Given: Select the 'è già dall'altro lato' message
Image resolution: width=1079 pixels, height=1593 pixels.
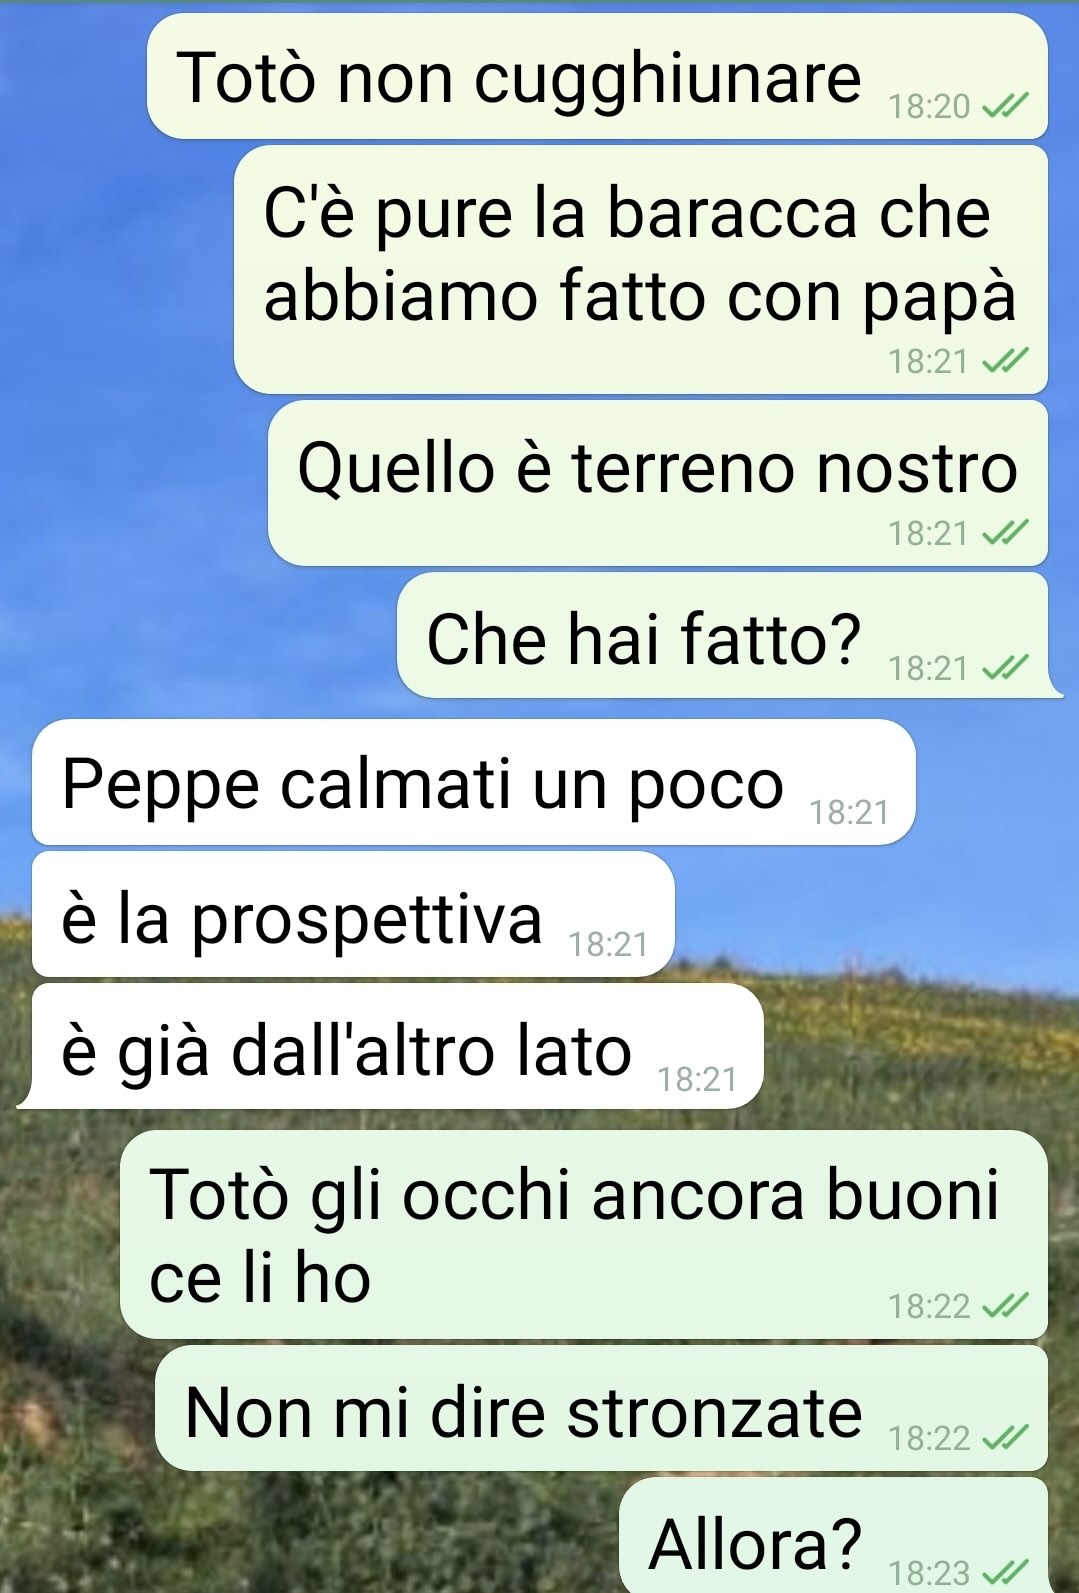Looking at the screenshot, I should coord(398,1047).
